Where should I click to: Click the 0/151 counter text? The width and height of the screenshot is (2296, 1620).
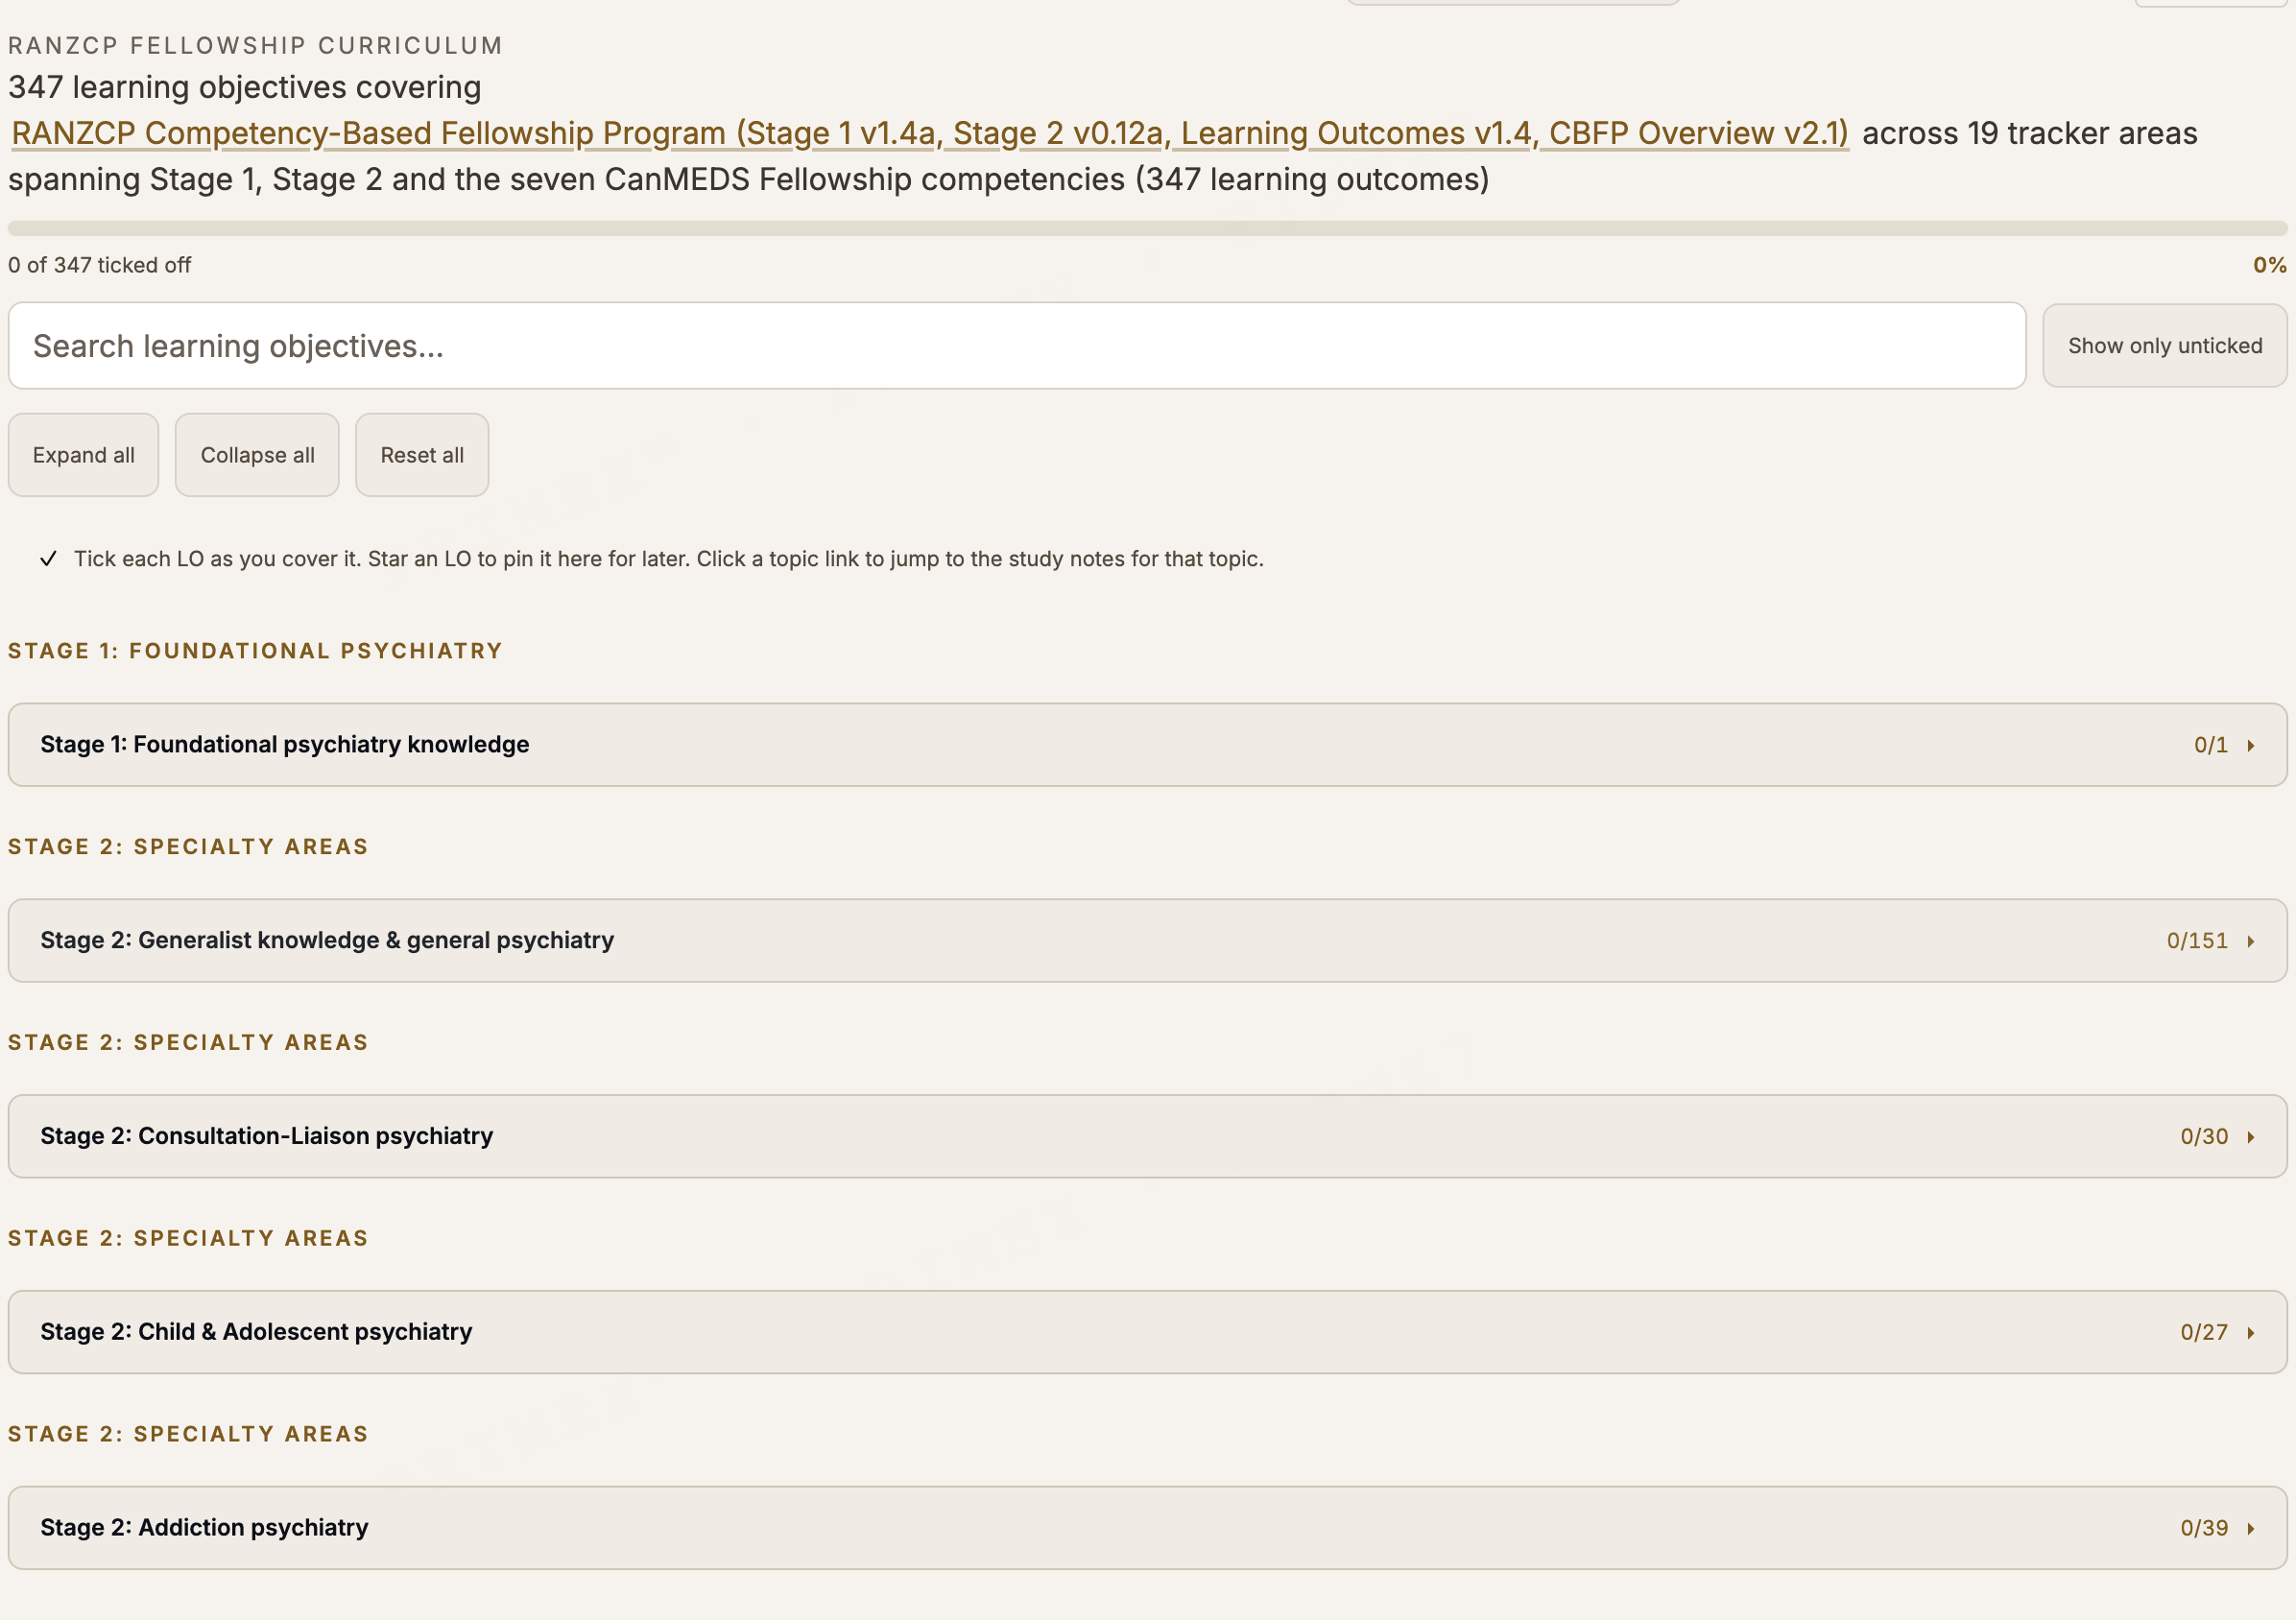[2197, 941]
